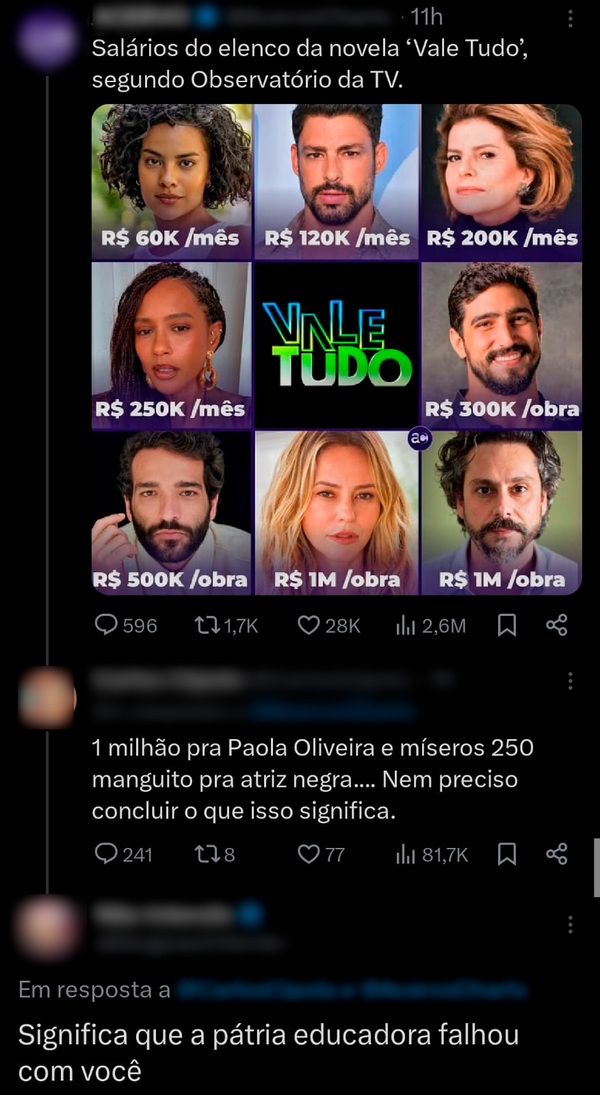The height and width of the screenshot is (1095, 600).
Task: Open replies on the Vale Tudo salaries post
Action: (x=126, y=626)
